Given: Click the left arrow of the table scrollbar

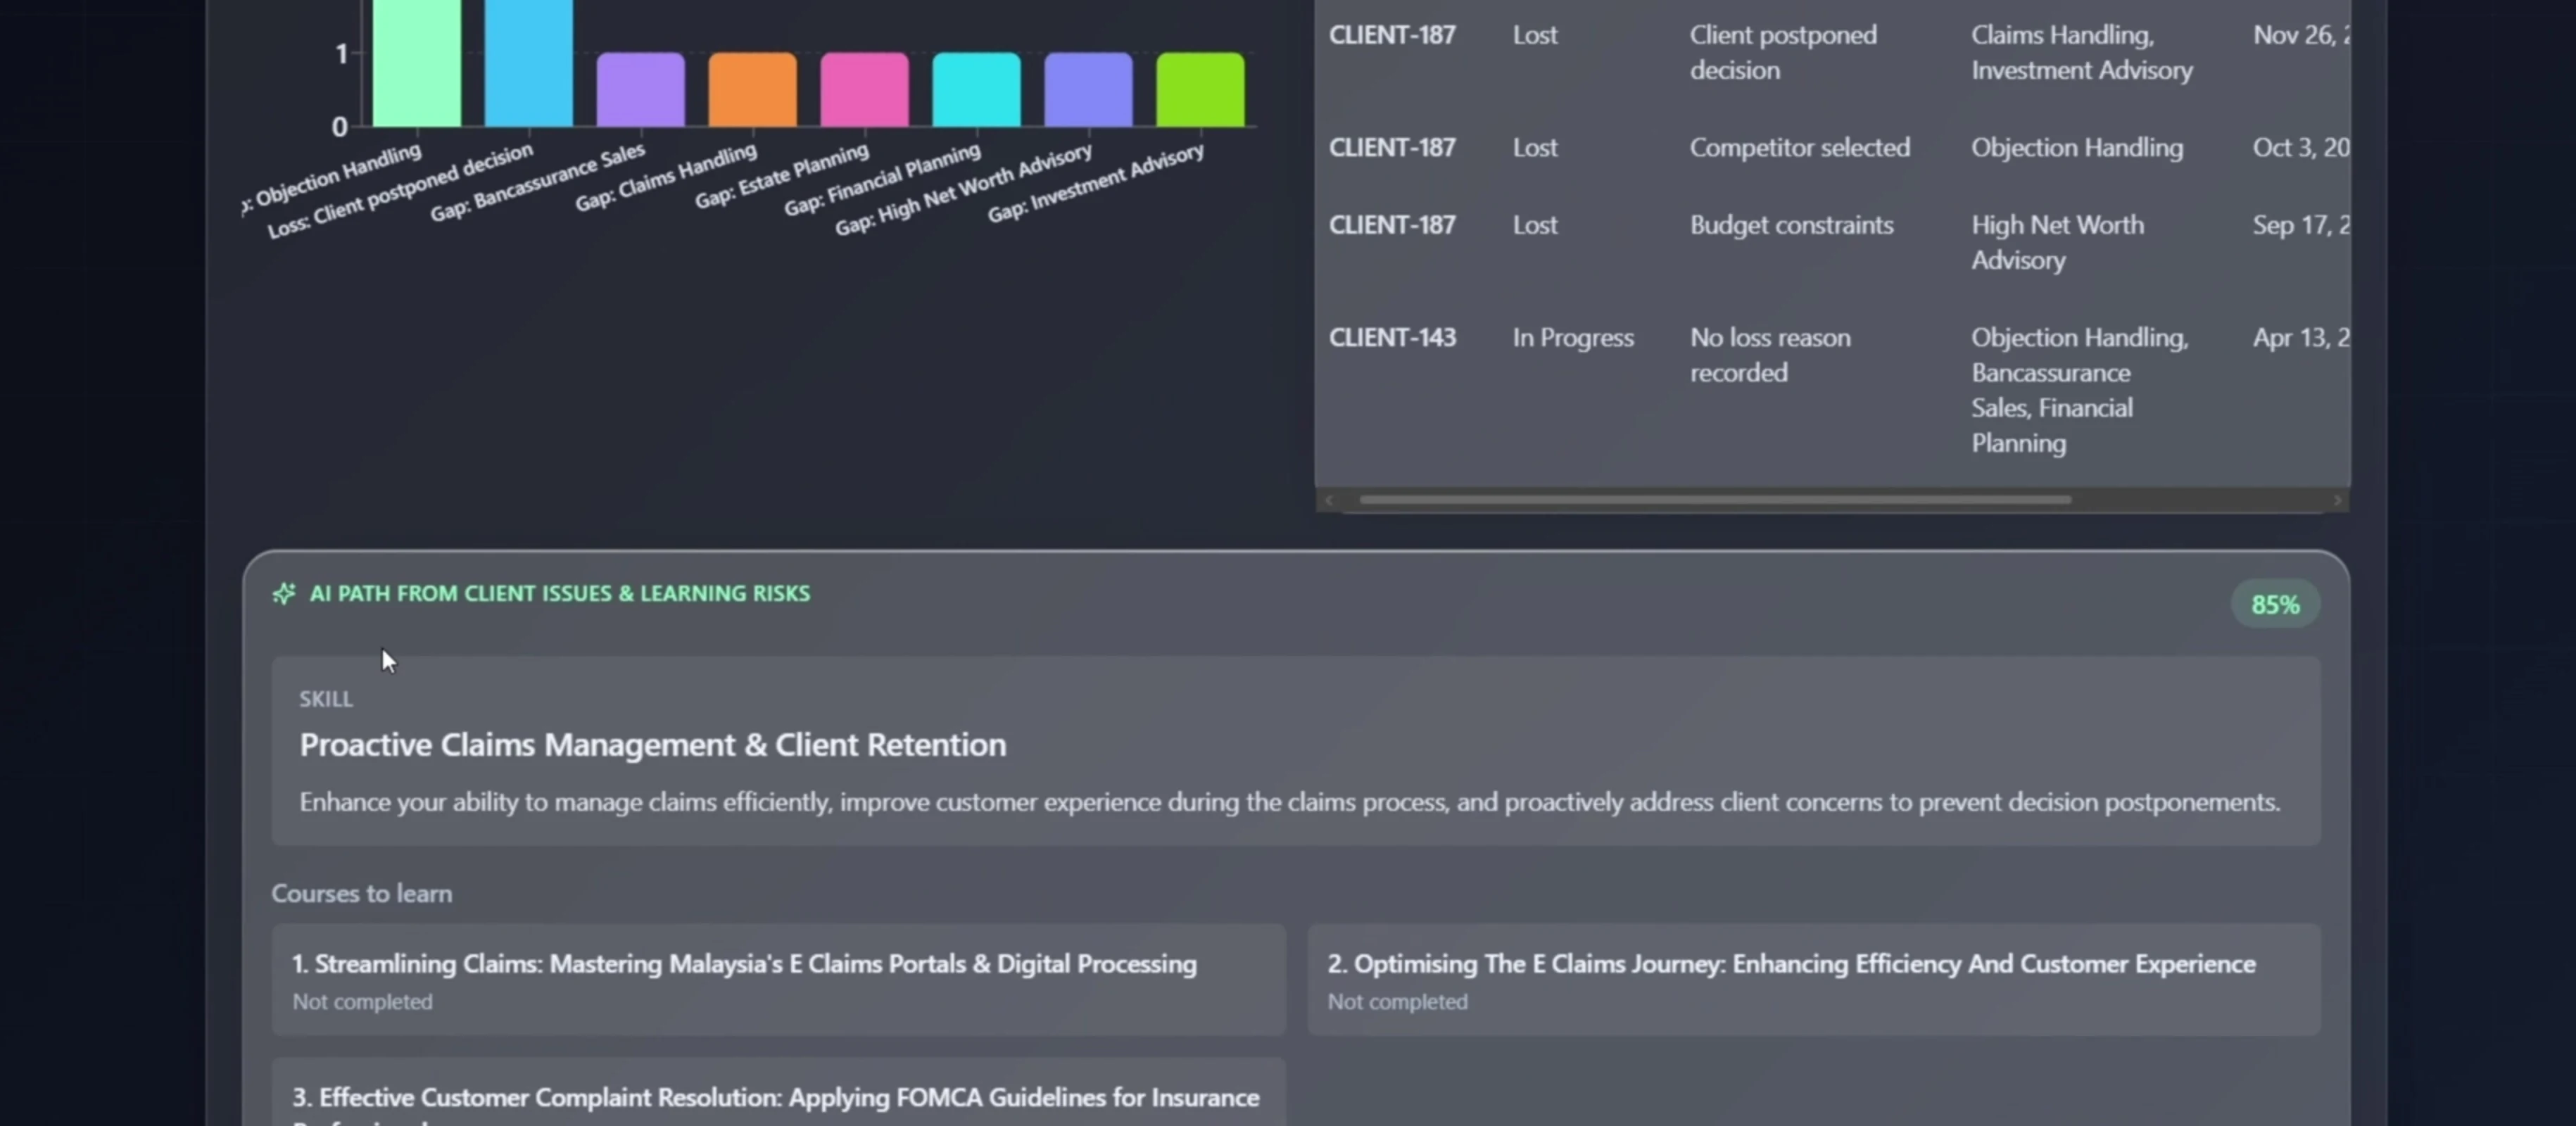Looking at the screenshot, I should click(1329, 500).
